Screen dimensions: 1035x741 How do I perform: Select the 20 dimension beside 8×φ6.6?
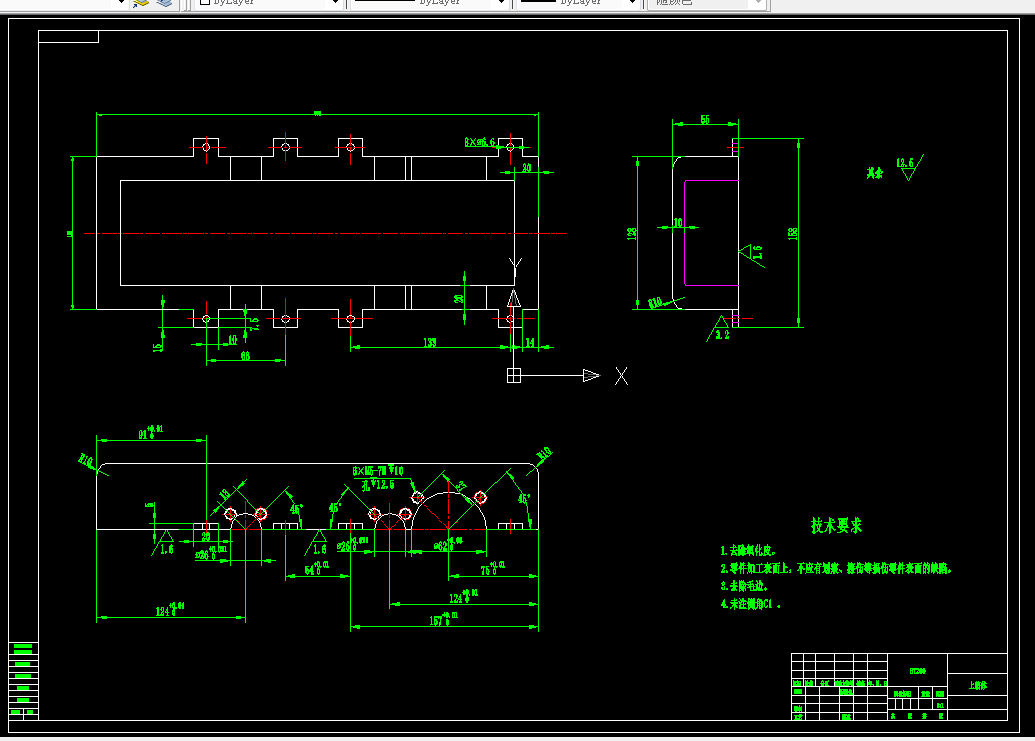(526, 168)
